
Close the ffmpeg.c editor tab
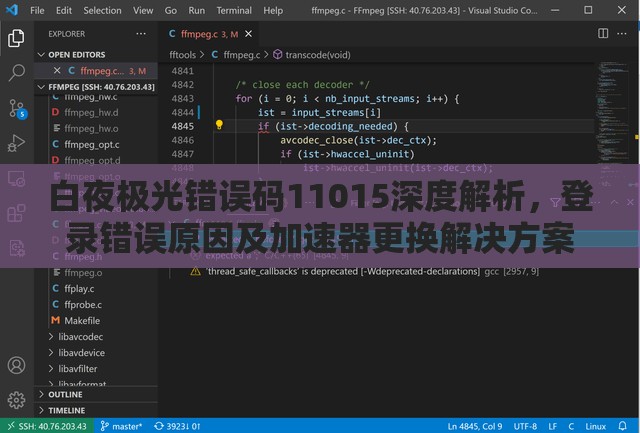tap(248, 34)
